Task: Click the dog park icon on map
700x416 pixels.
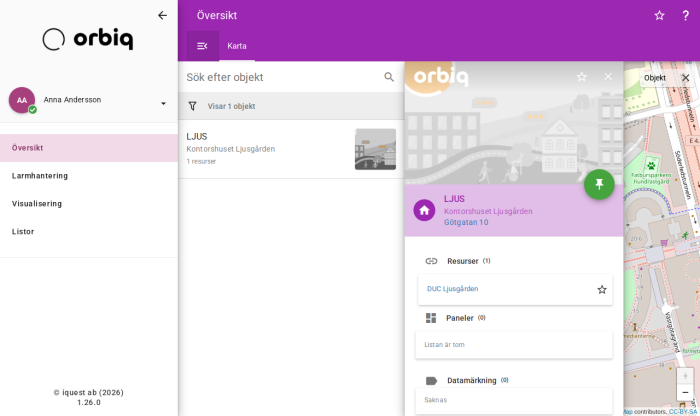Action: pos(651,166)
